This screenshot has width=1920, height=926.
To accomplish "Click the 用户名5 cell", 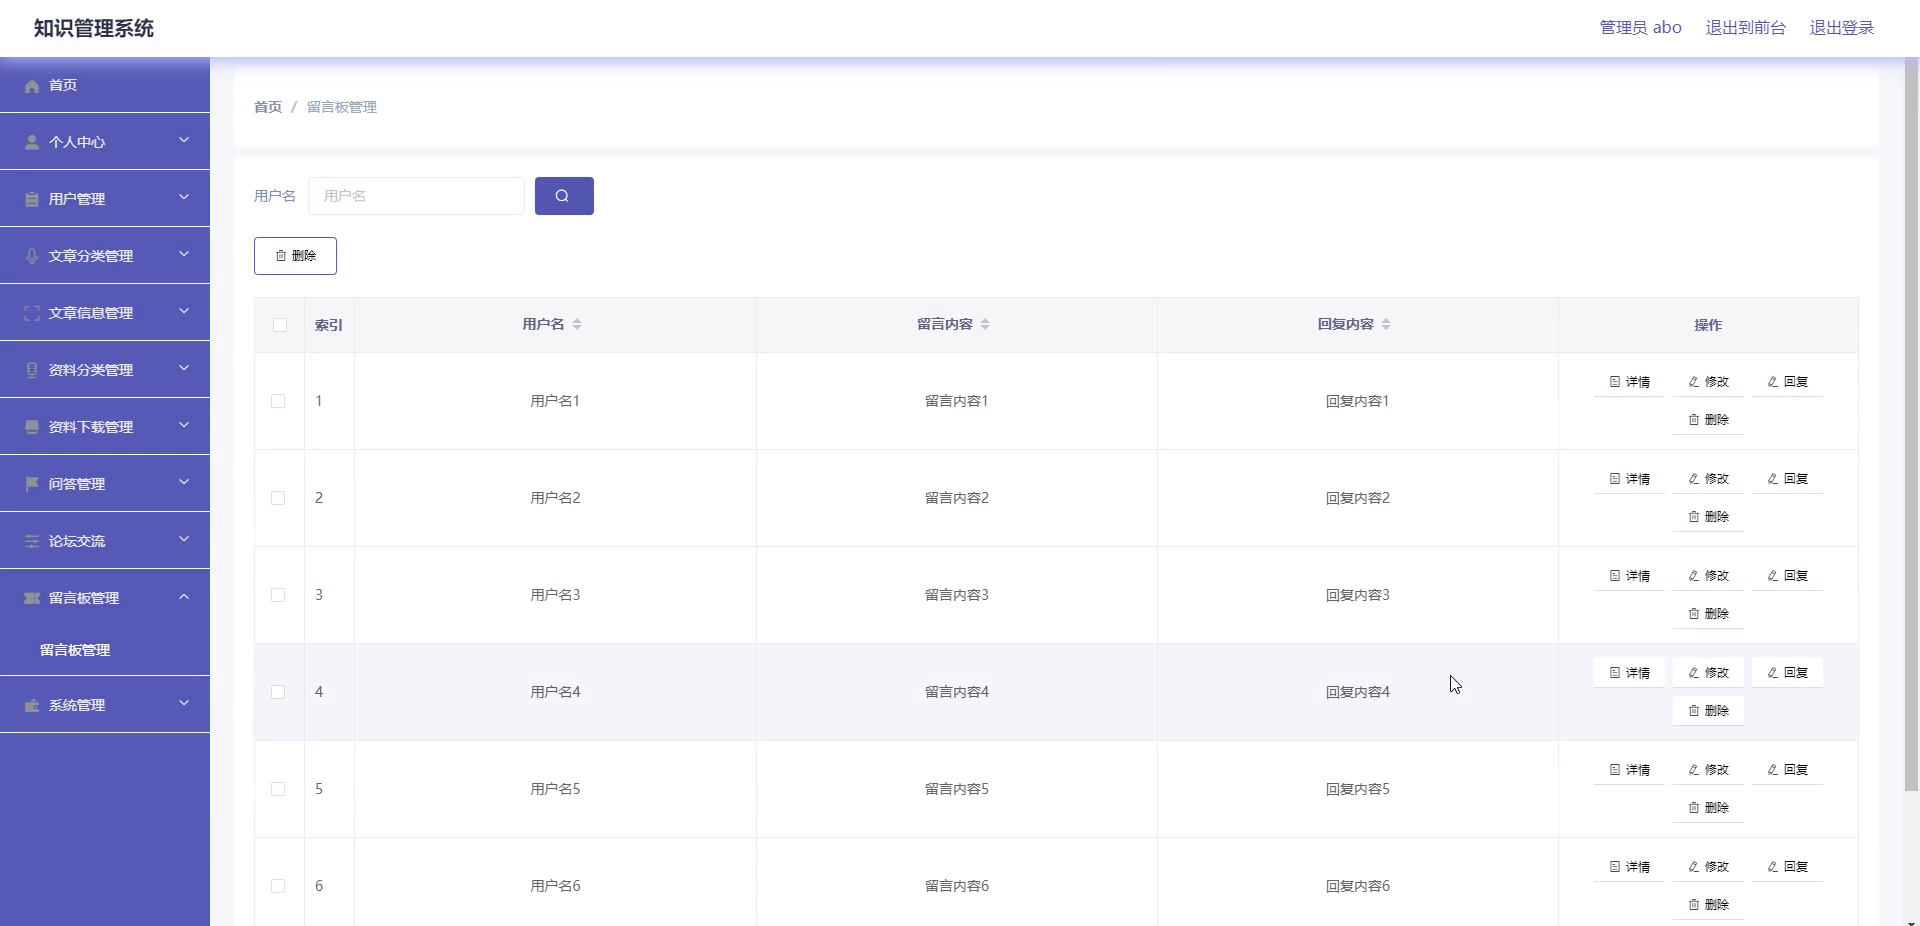I will pyautogui.click(x=555, y=789).
